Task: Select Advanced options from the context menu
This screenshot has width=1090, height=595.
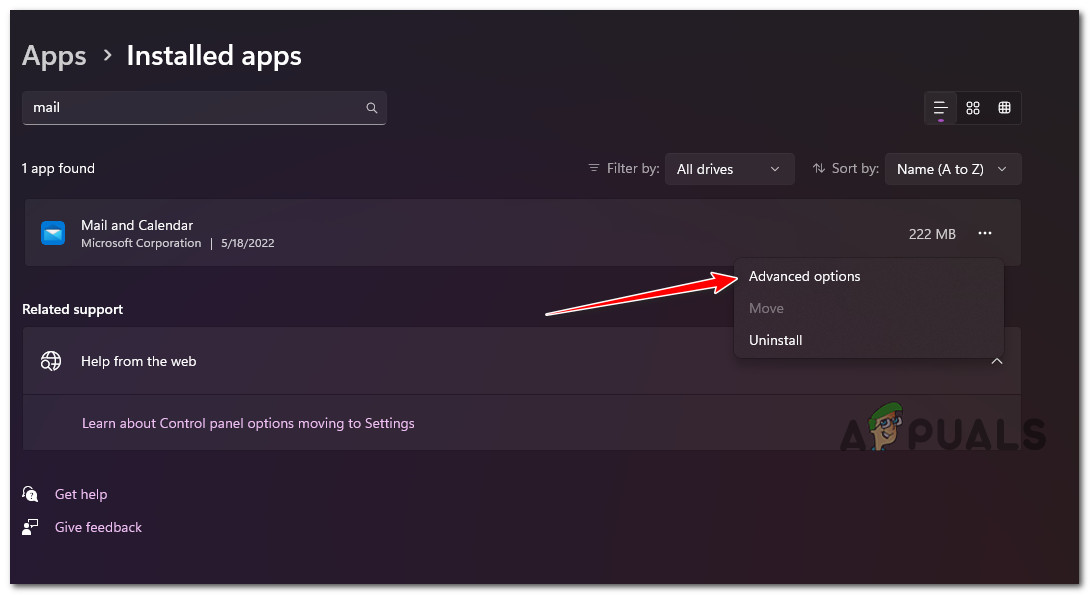Action: (805, 276)
